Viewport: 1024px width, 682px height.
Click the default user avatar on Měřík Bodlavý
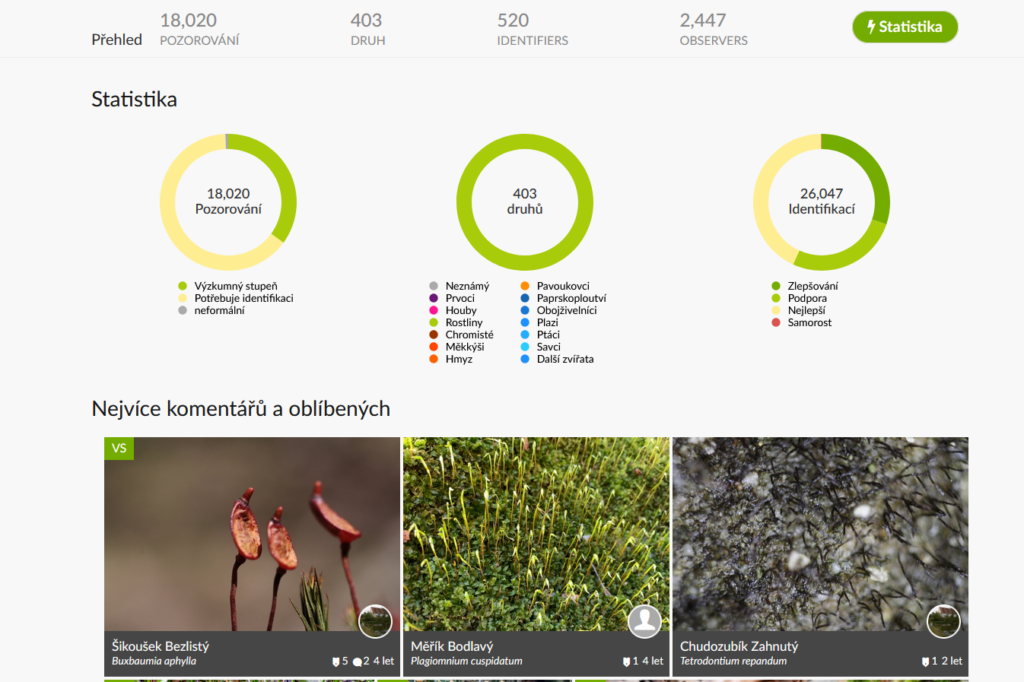point(644,621)
